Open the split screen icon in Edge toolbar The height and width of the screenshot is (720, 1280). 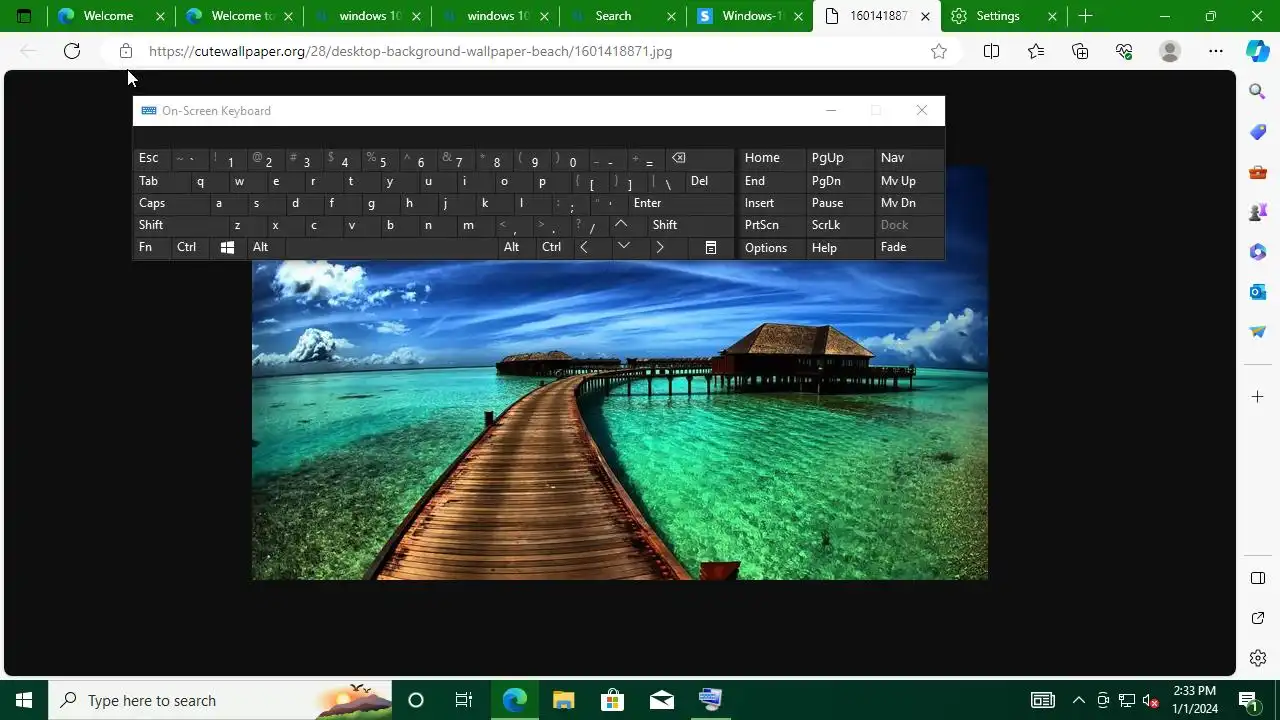pos(991,51)
